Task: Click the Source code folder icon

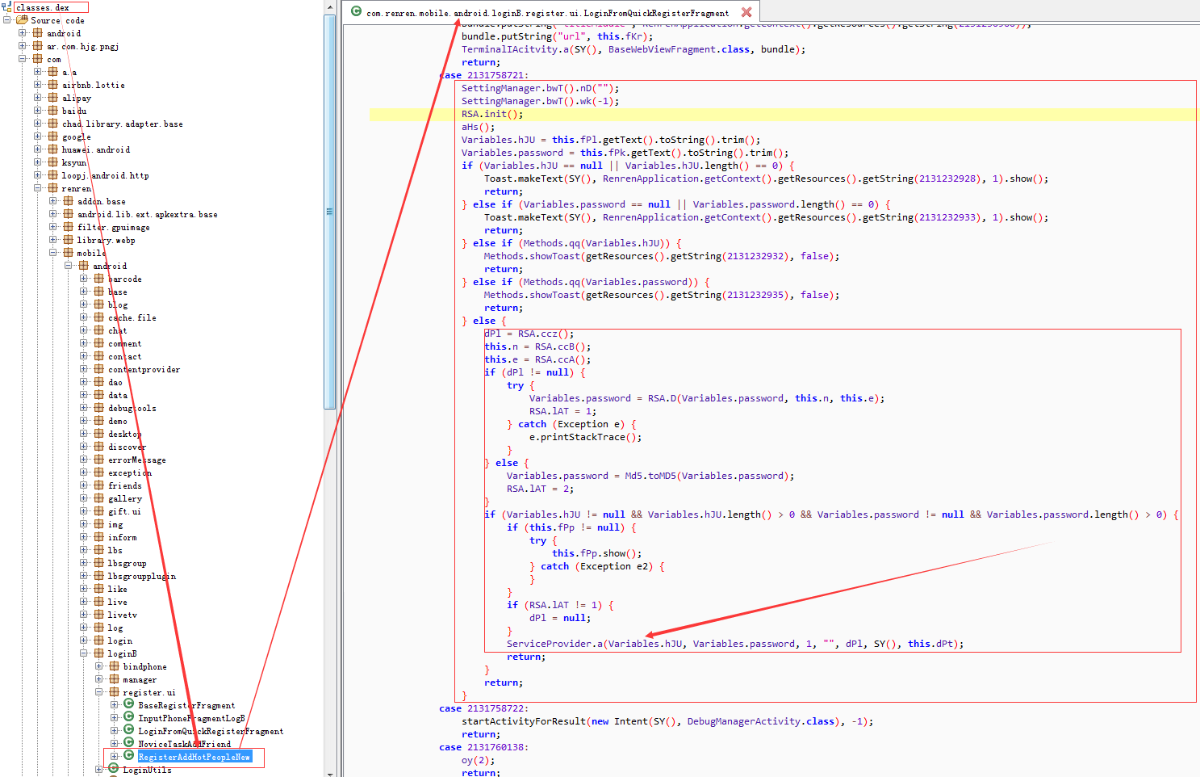Action: coord(22,20)
